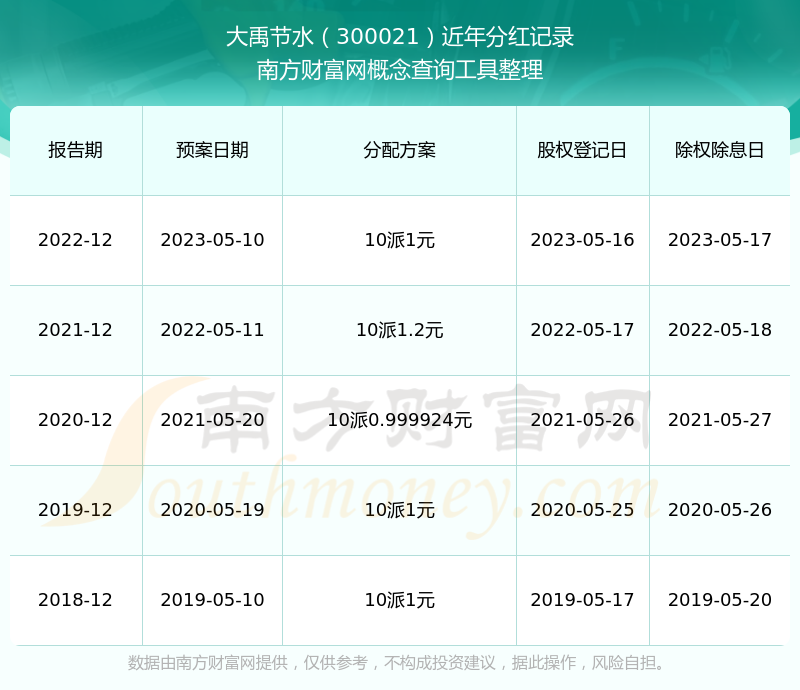Select the 报告期 column header

point(76,150)
